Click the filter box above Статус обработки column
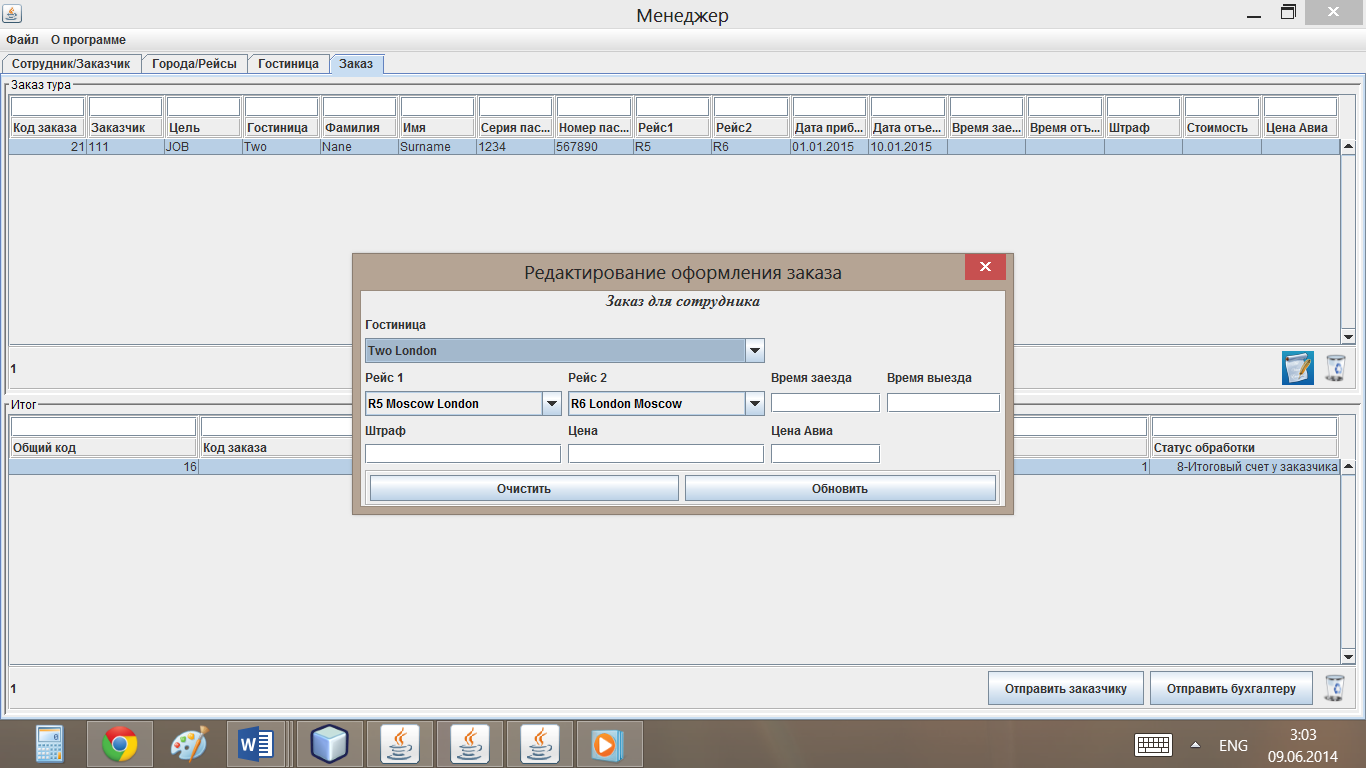 [1244, 427]
